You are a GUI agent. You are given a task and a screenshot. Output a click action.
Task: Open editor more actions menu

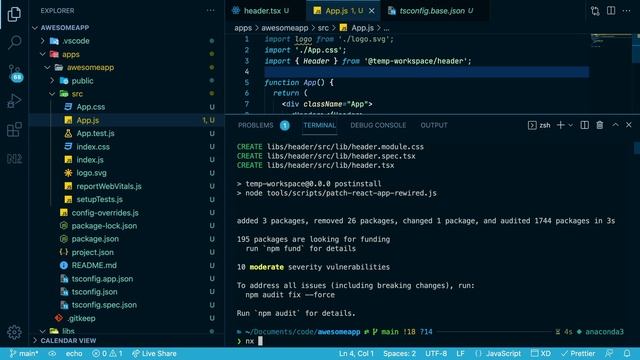(x=627, y=11)
